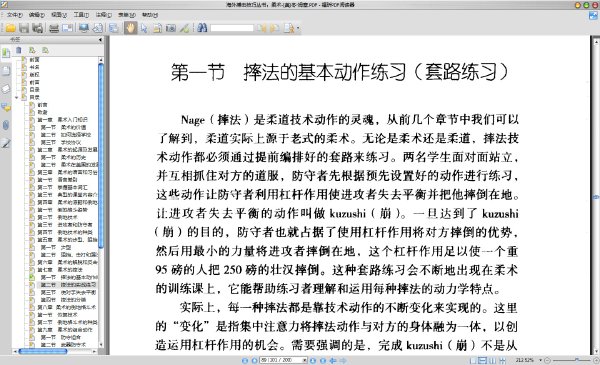Select bookmark 版权
This screenshot has height=365, width=600.
point(34,75)
